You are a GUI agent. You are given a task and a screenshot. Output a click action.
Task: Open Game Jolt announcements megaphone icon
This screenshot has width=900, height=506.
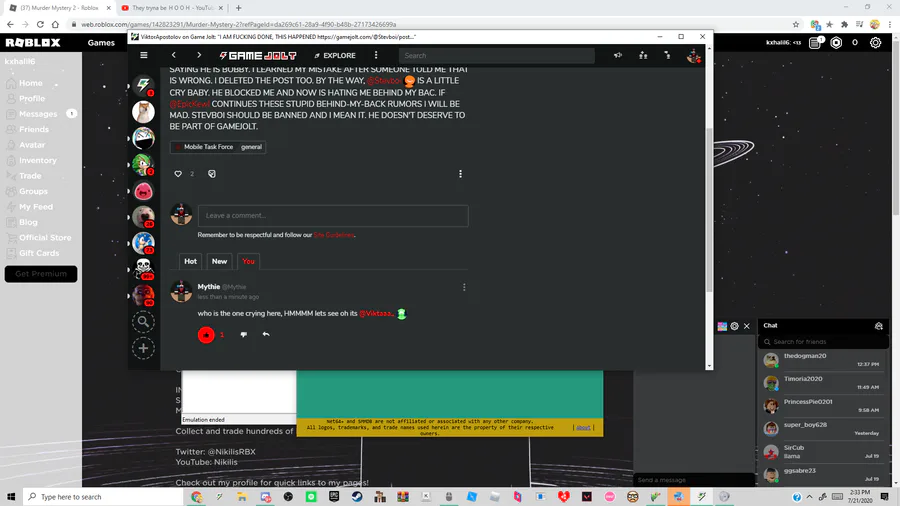618,56
